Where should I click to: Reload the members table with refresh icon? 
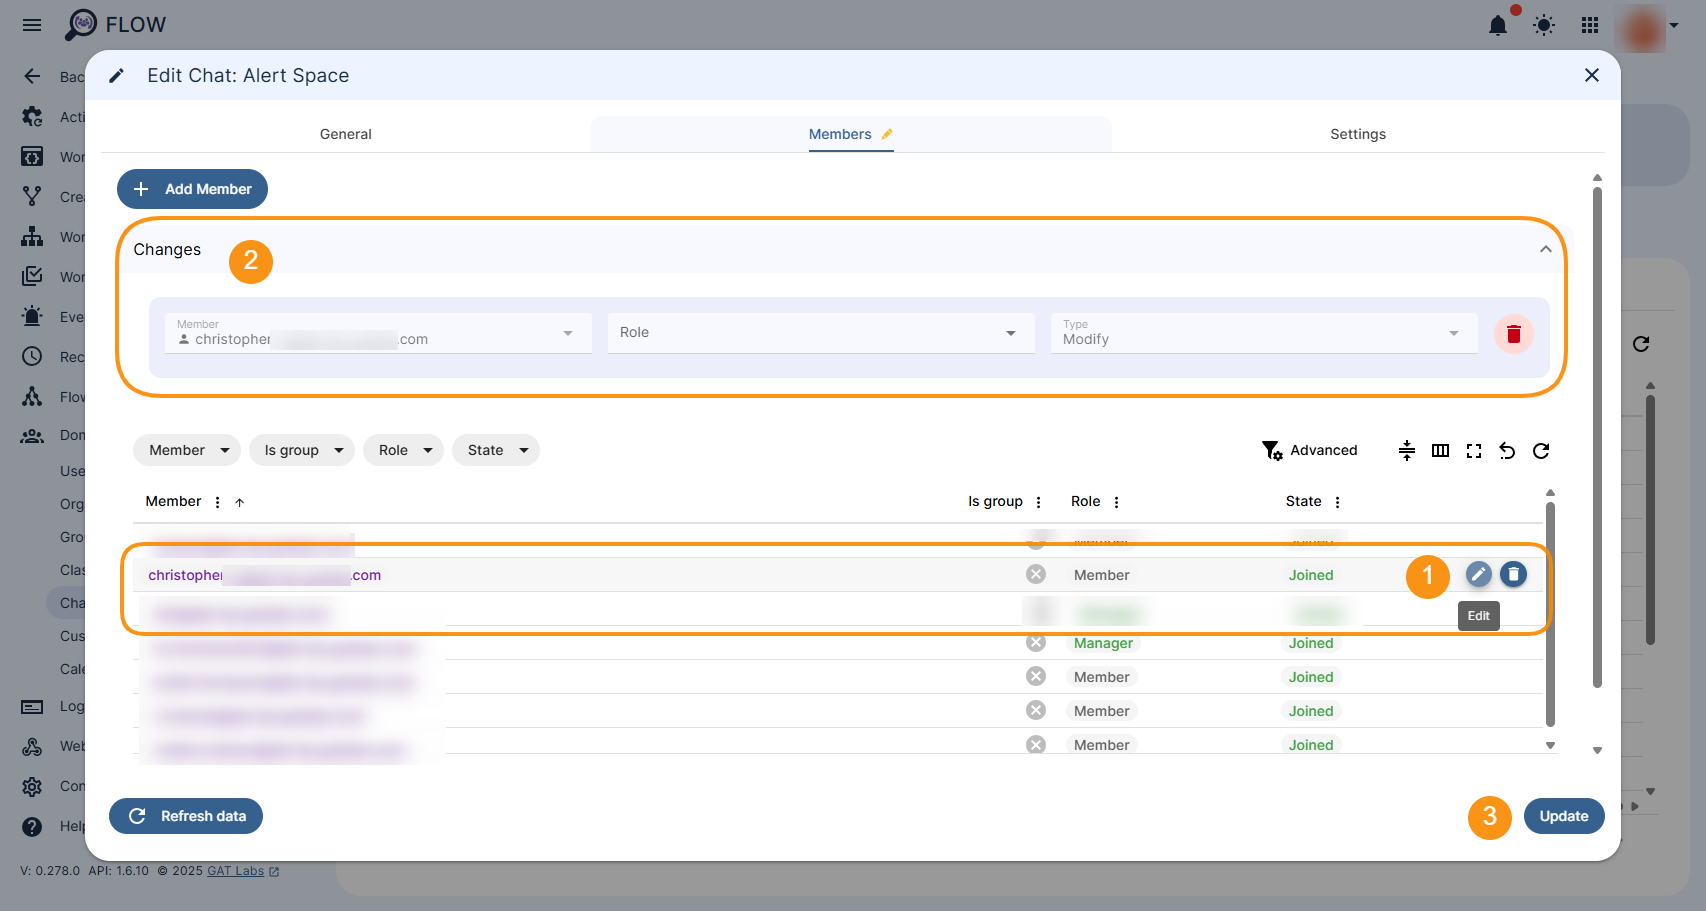tap(1541, 451)
